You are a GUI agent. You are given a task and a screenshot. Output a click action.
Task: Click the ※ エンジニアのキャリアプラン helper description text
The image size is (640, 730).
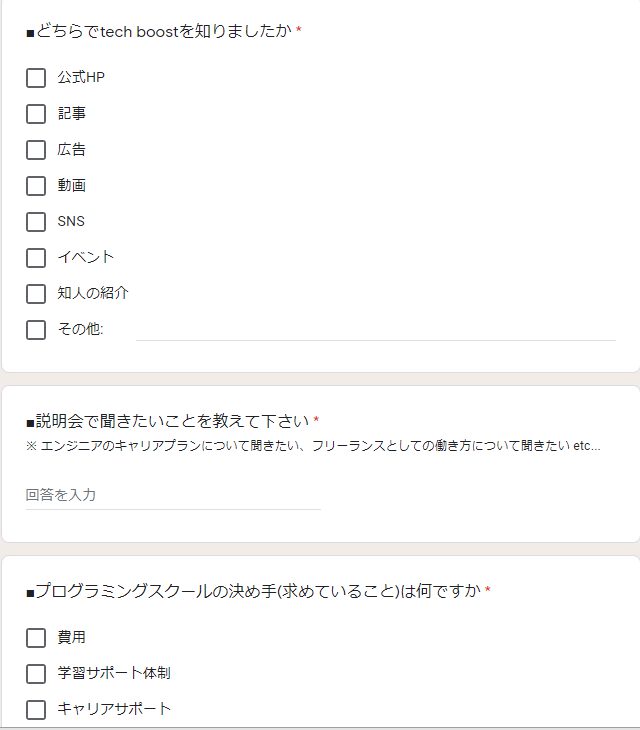pos(312,445)
